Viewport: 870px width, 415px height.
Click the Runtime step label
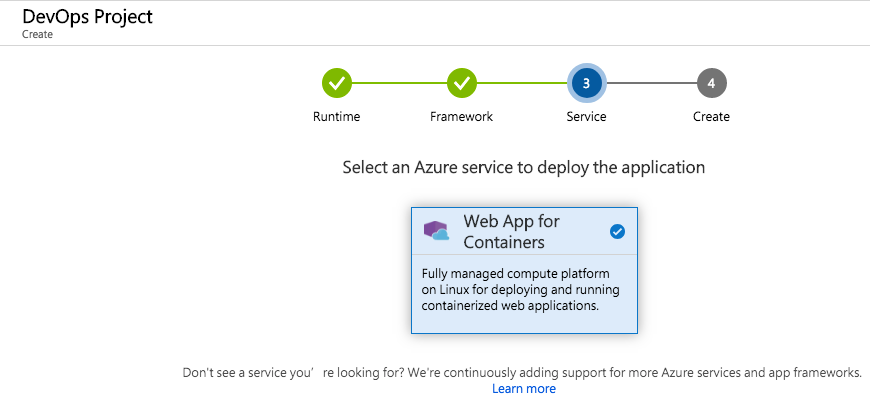tap(337, 117)
